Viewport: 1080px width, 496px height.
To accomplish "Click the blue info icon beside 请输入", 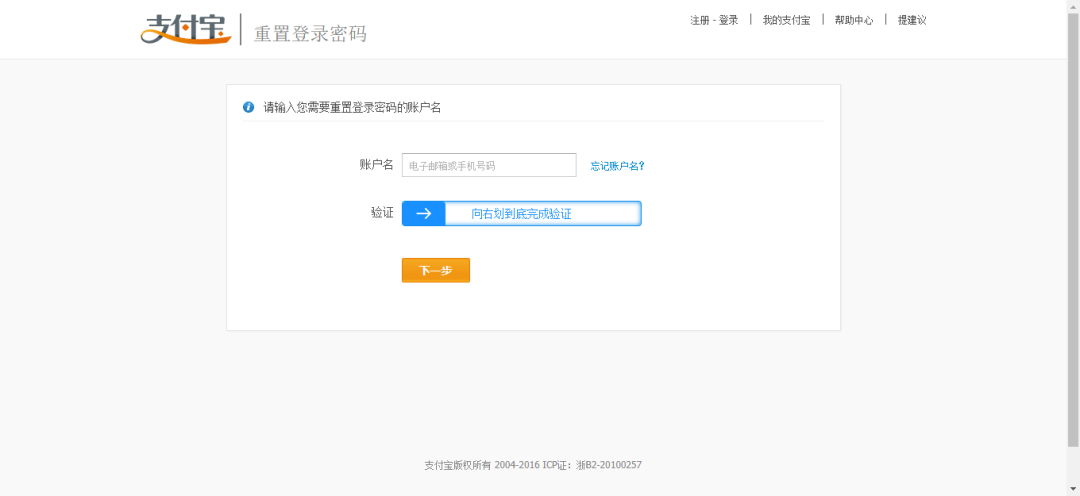I will (249, 107).
